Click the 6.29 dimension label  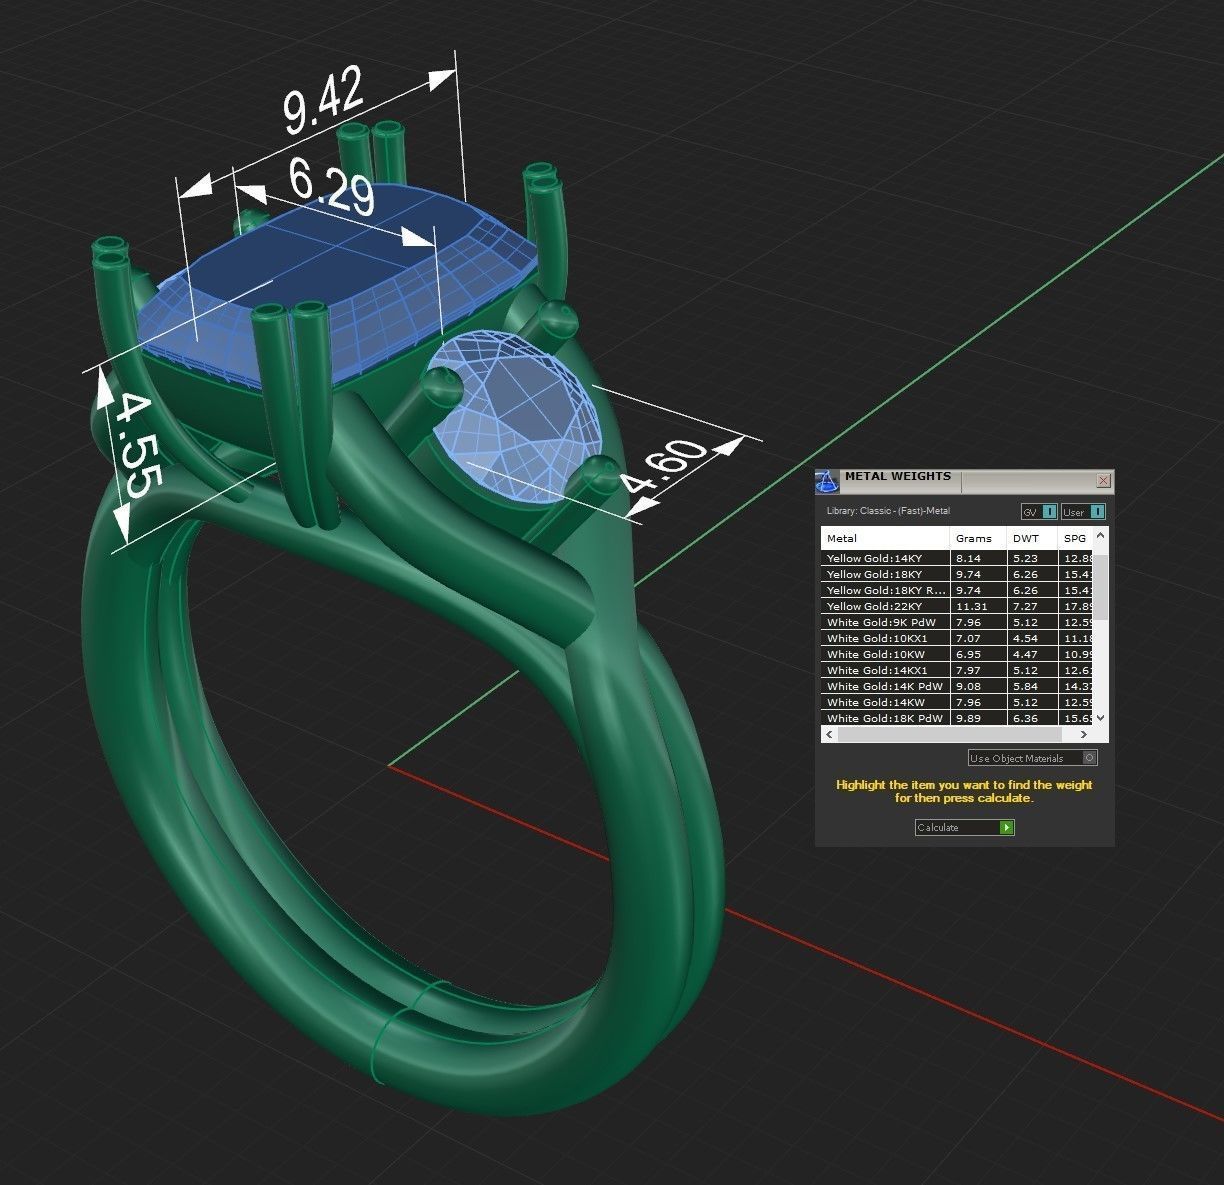point(332,185)
